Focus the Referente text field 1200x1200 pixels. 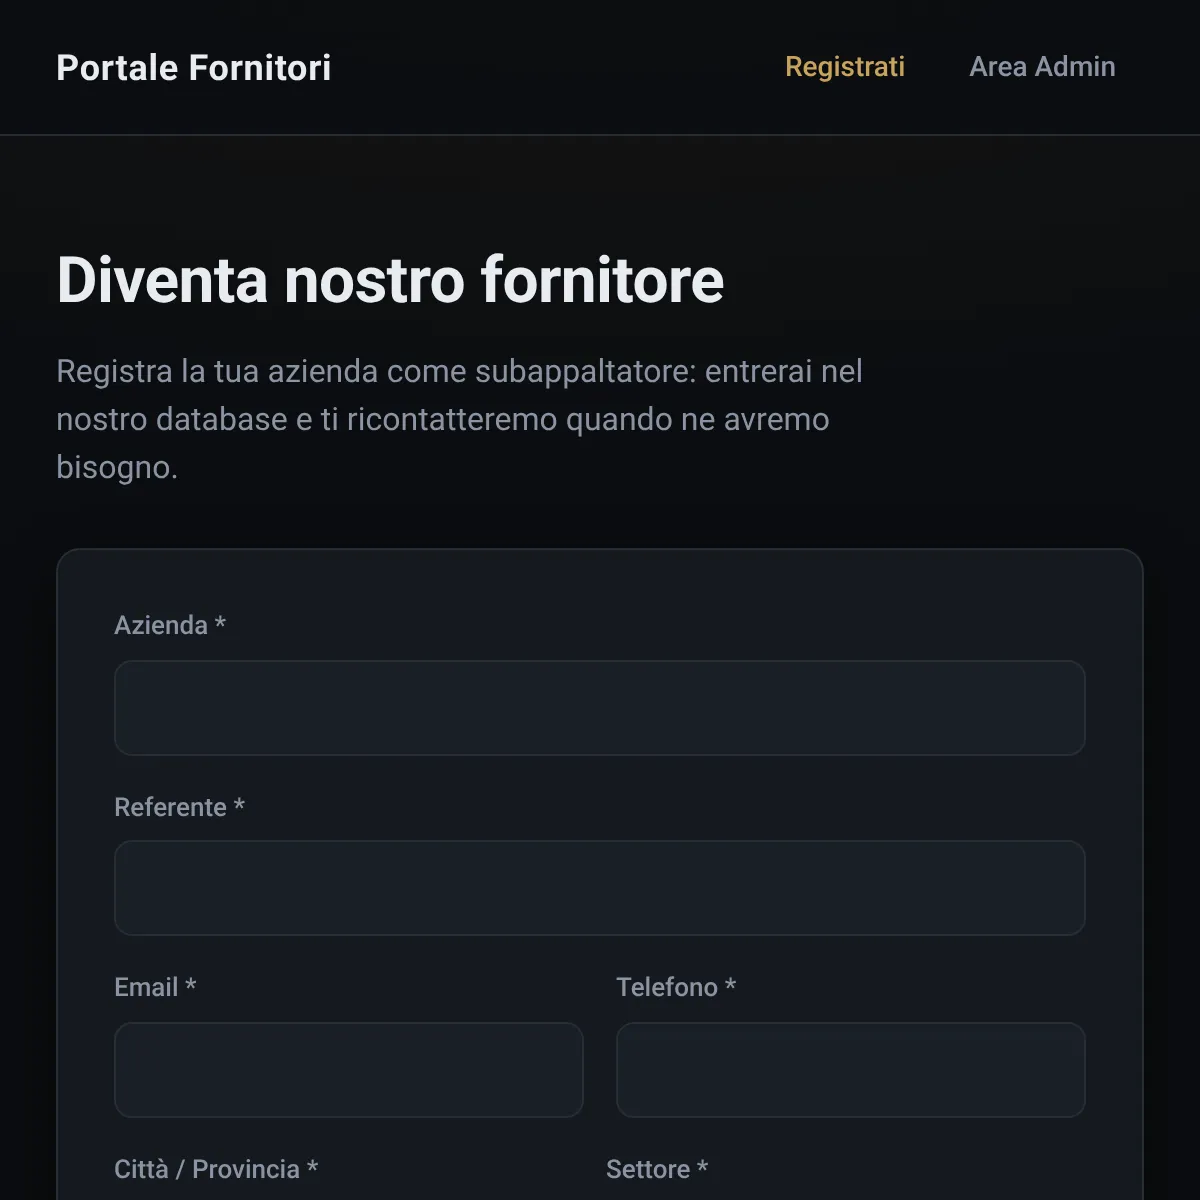[x=600, y=888]
